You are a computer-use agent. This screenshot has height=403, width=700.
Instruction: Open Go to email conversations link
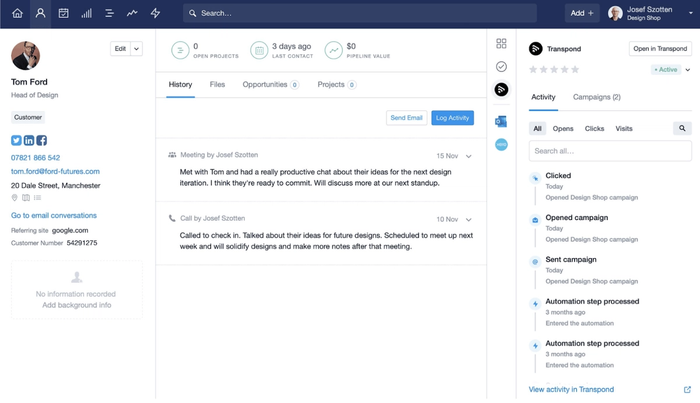click(x=54, y=216)
